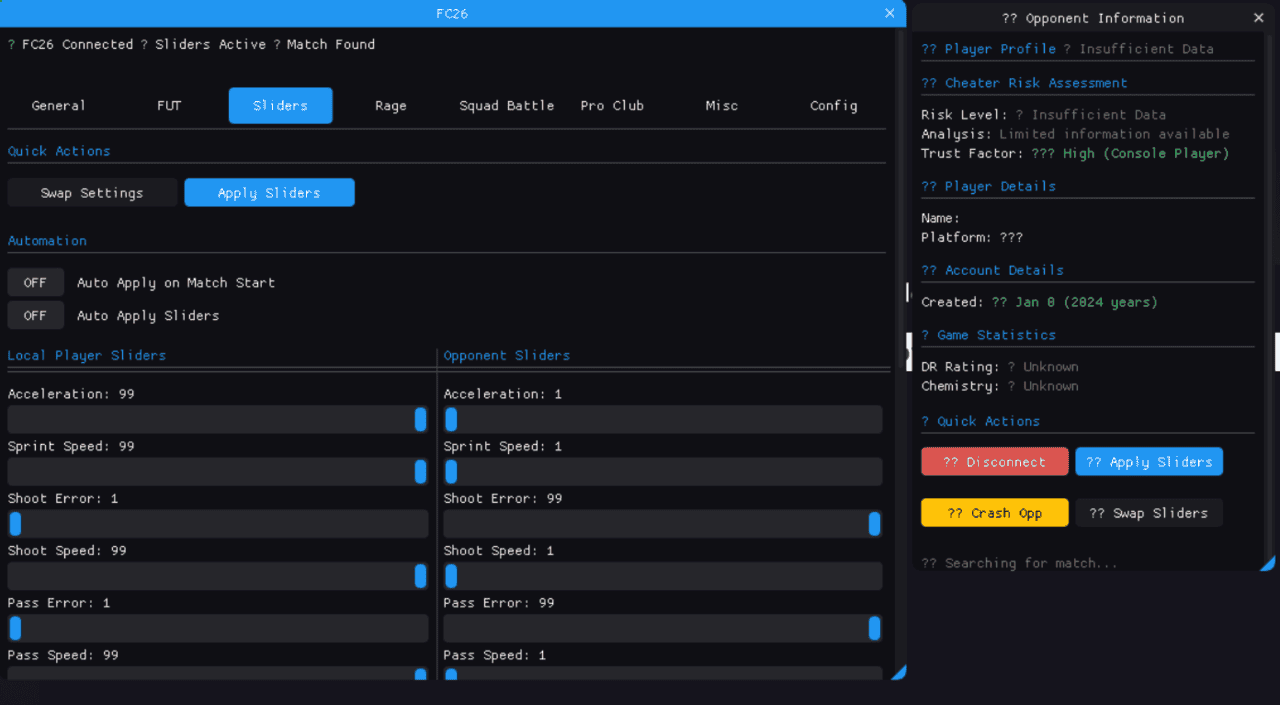Open the FUT tab
The image size is (1280, 705).
tap(169, 106)
